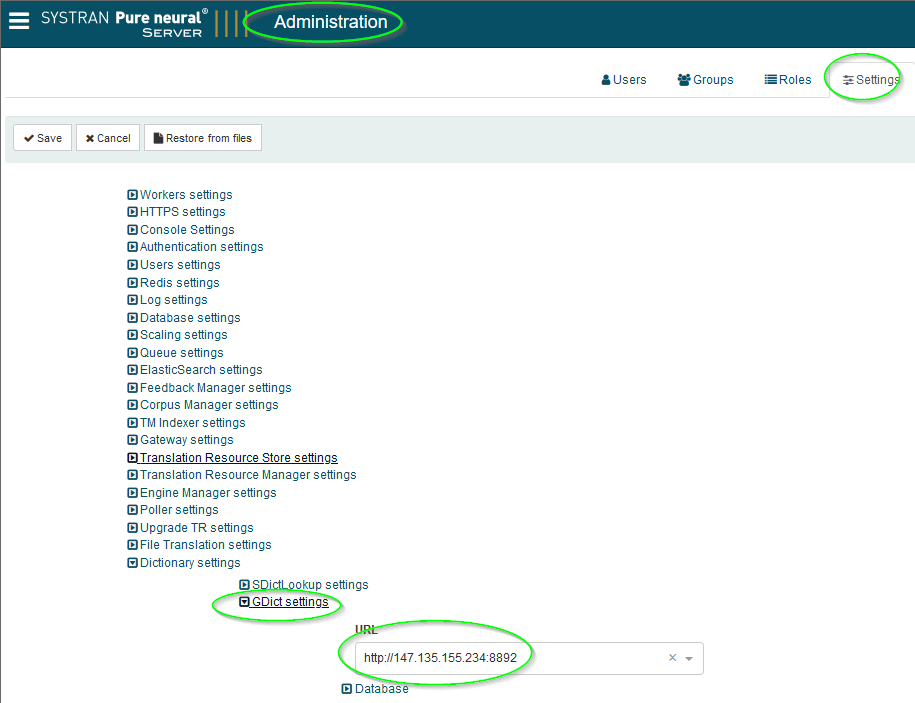This screenshot has width=915, height=703.
Task: Open File Translation settings section
Action: [x=206, y=545]
